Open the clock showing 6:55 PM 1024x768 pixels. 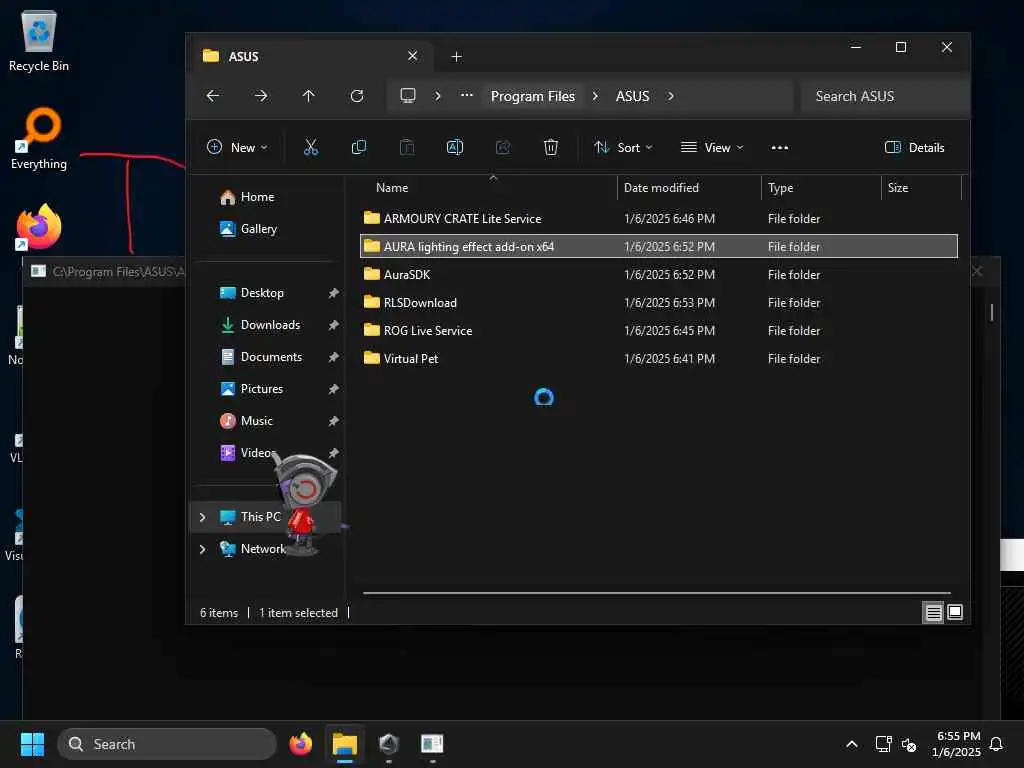(x=957, y=744)
